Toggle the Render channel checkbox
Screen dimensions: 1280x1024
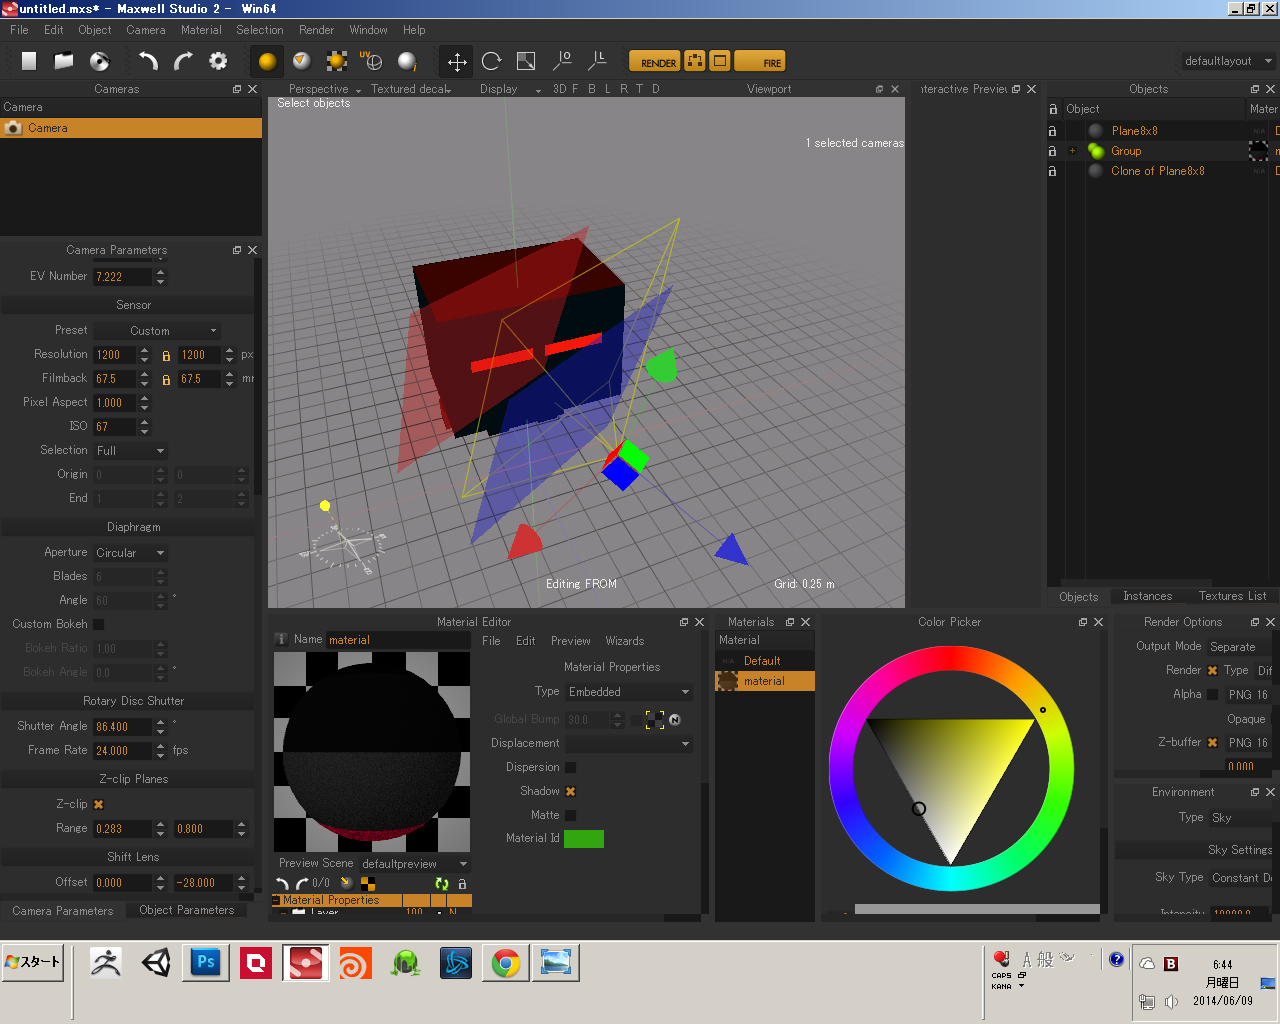pyautogui.click(x=1212, y=670)
